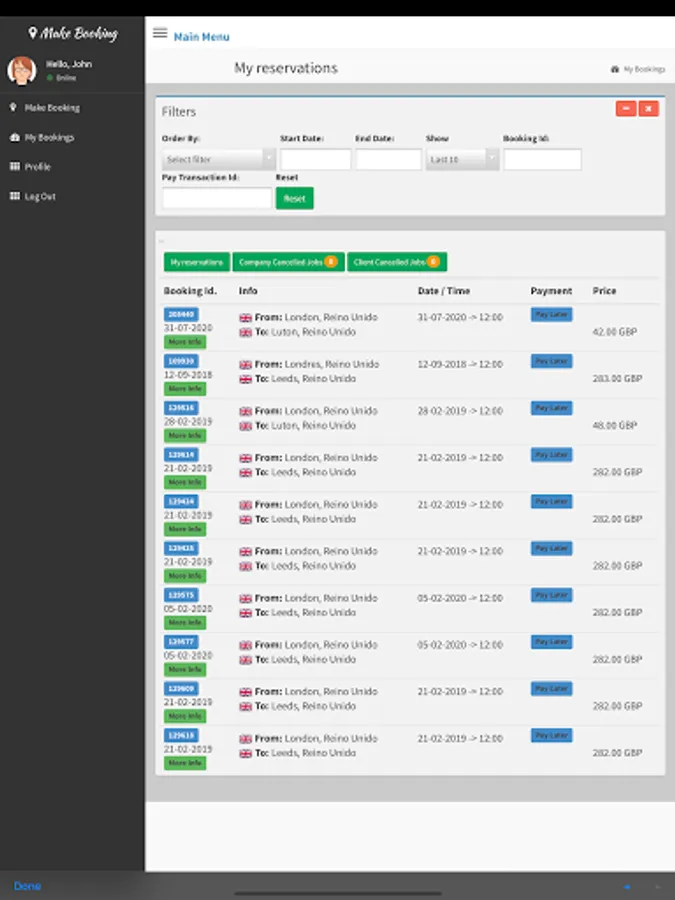Click John's avatar picture
The height and width of the screenshot is (900, 675).
[22, 71]
